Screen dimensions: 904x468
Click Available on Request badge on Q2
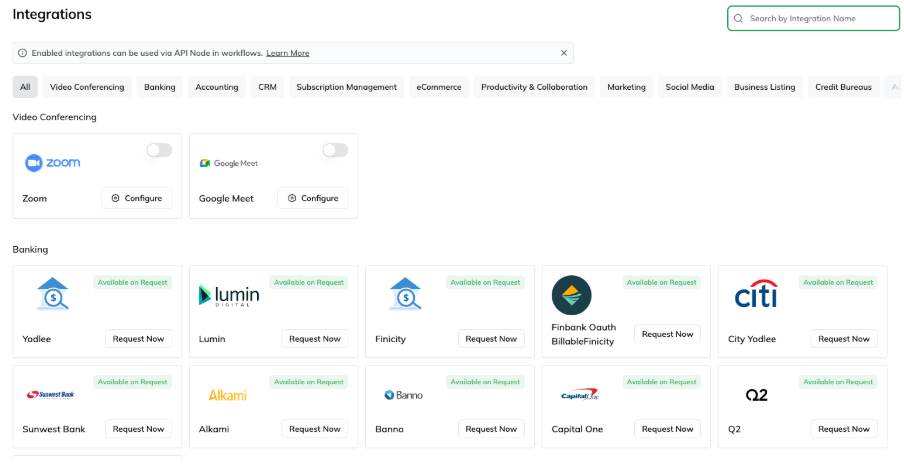tap(838, 382)
